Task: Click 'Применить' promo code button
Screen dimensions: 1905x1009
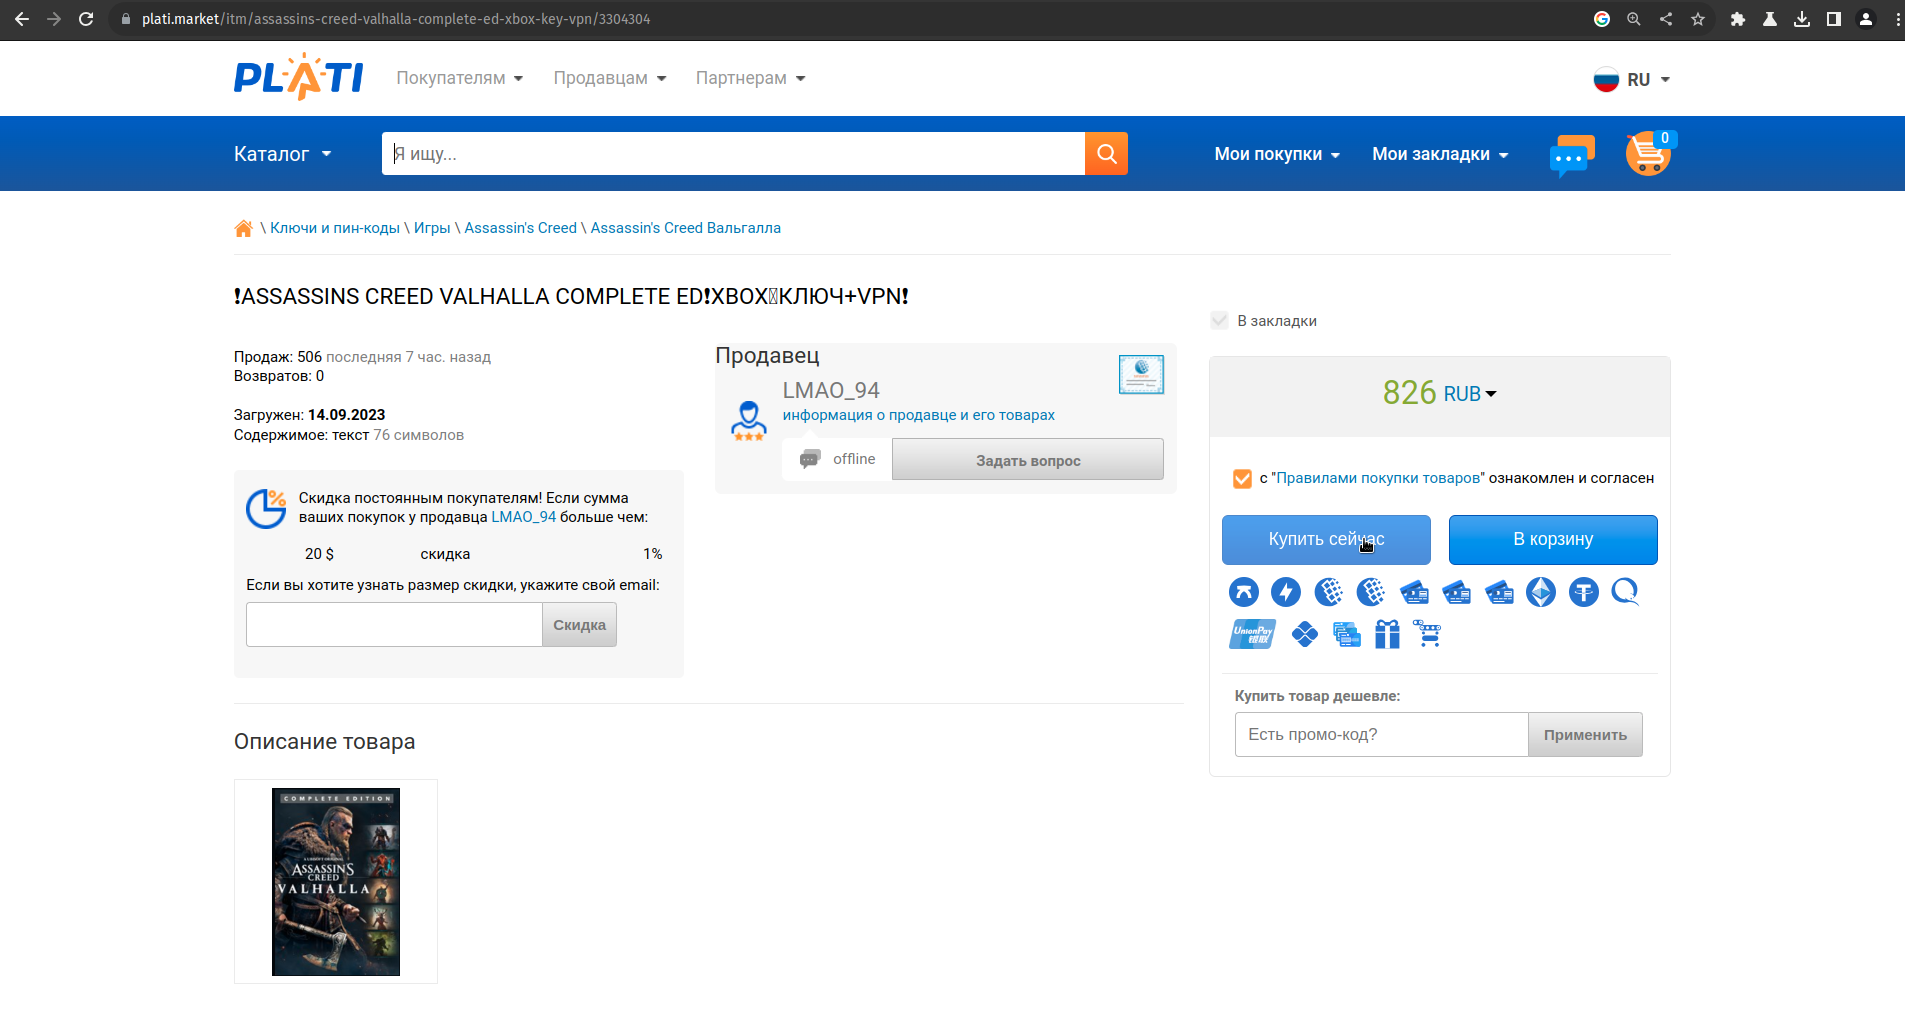Action: pyautogui.click(x=1585, y=735)
